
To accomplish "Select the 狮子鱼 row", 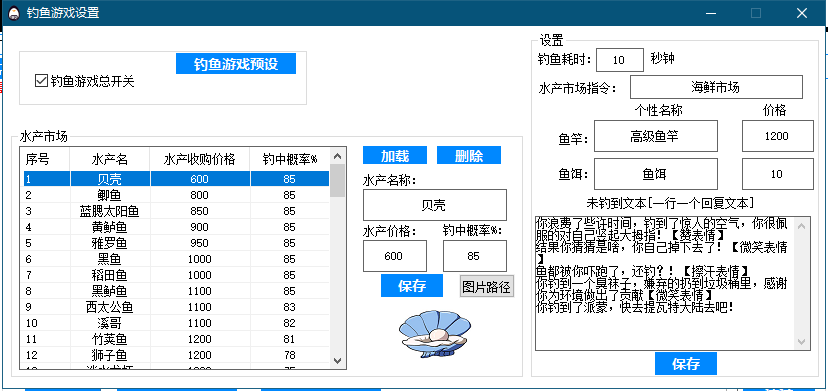I will pyautogui.click(x=175, y=355).
